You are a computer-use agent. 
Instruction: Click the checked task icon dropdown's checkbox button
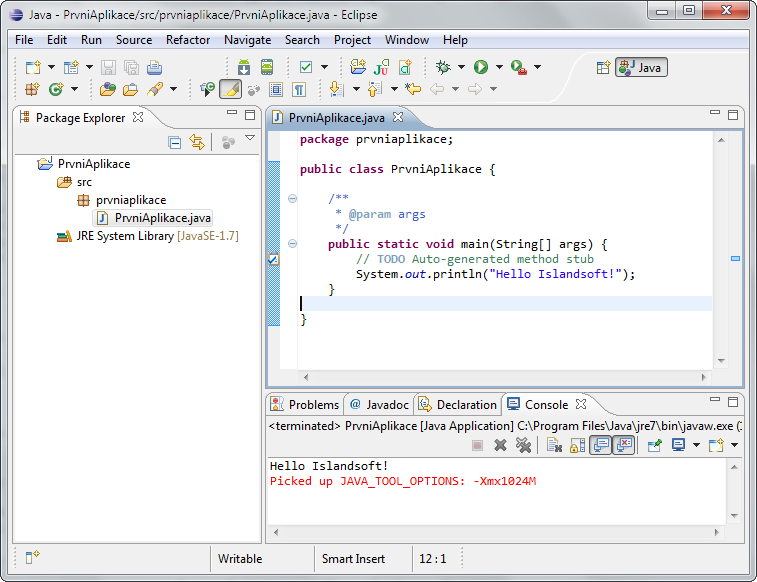(x=306, y=67)
